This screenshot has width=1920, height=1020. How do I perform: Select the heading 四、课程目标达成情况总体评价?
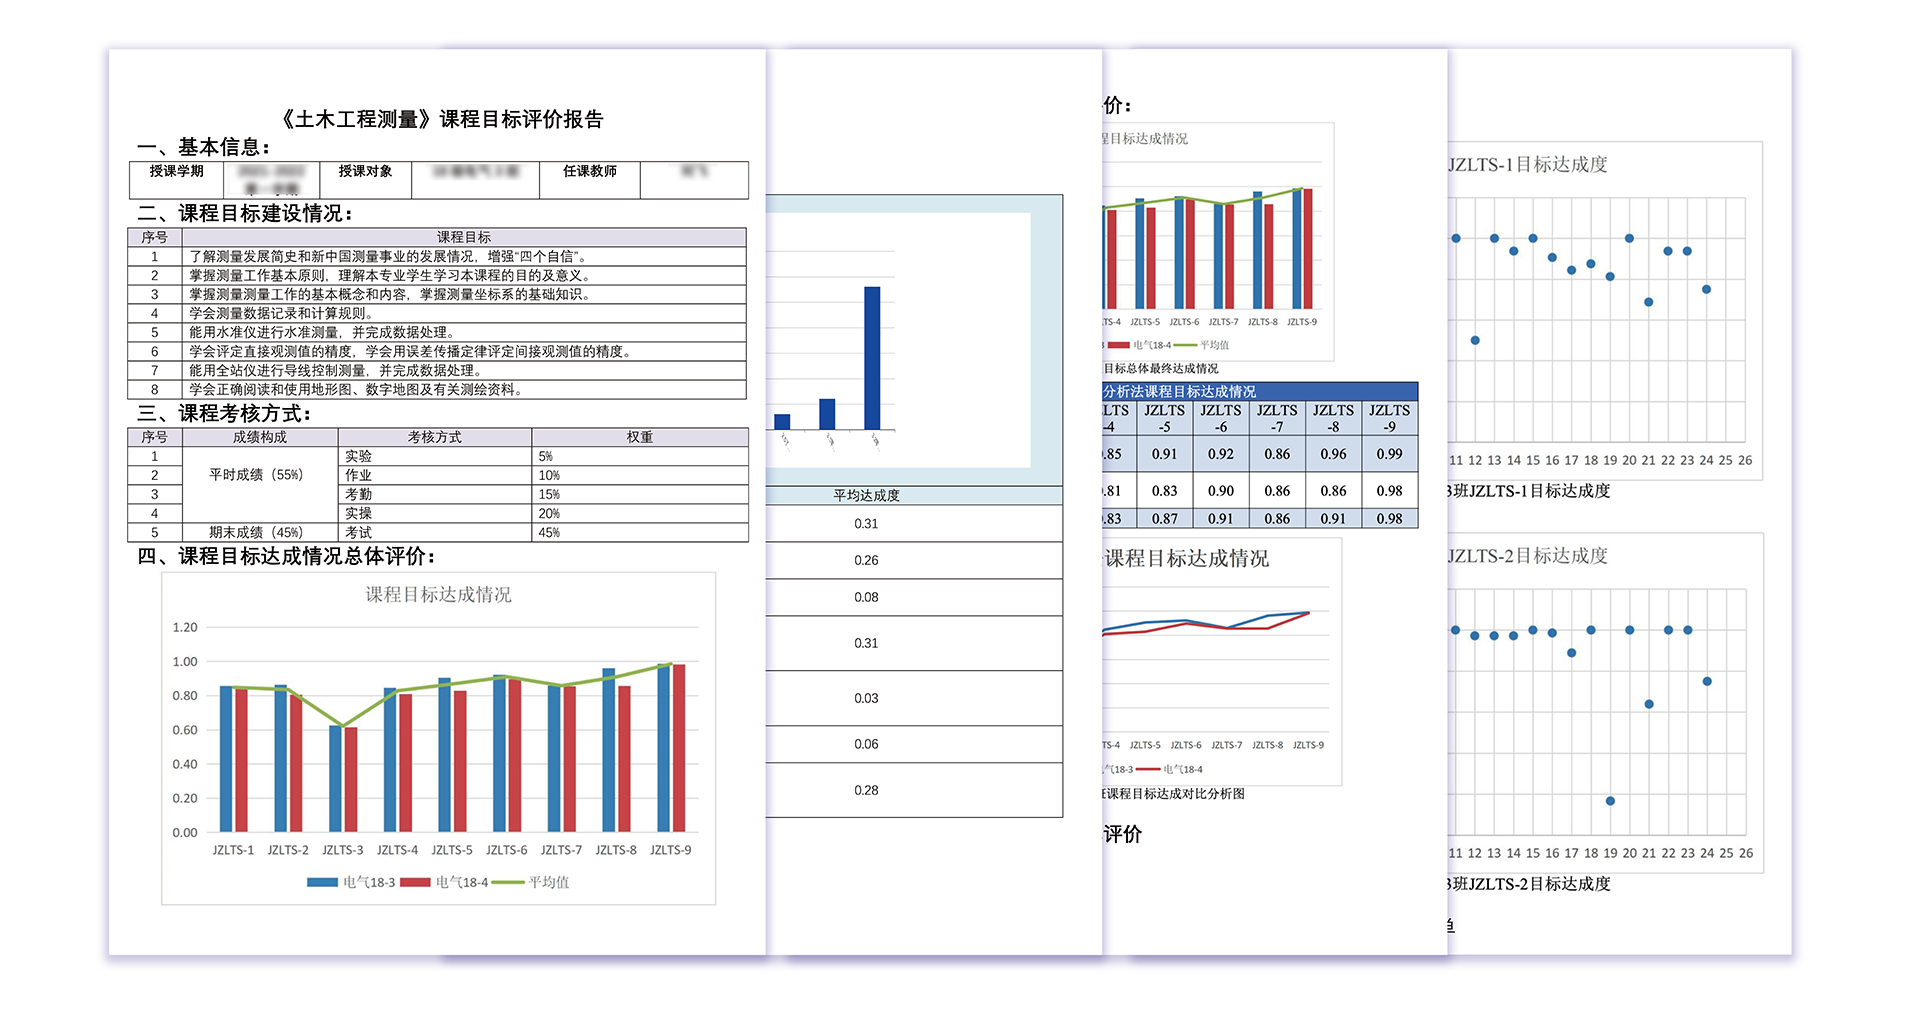(x=286, y=556)
